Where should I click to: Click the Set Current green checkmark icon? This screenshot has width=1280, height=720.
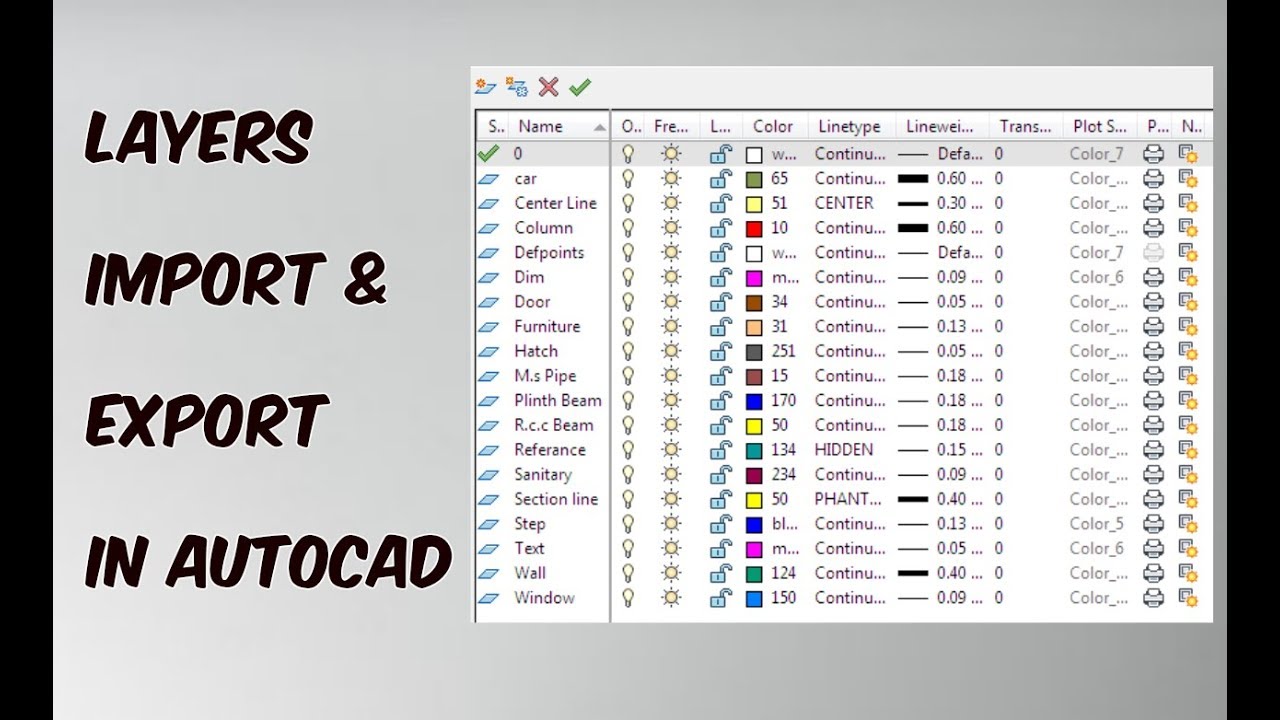pos(580,87)
